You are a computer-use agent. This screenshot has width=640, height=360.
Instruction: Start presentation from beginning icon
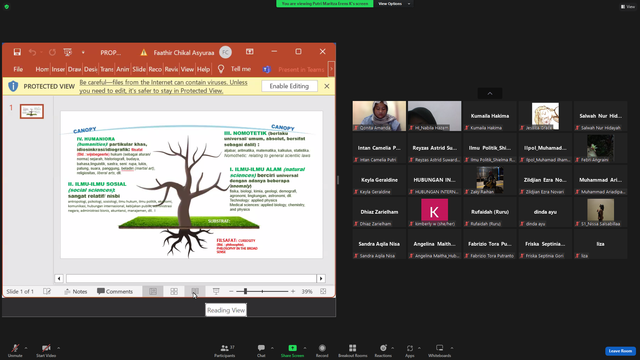[68, 52]
